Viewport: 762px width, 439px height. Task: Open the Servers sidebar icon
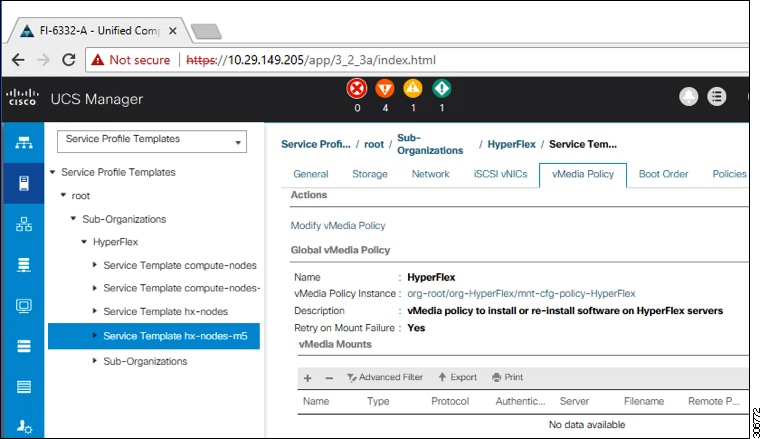pyautogui.click(x=23, y=183)
